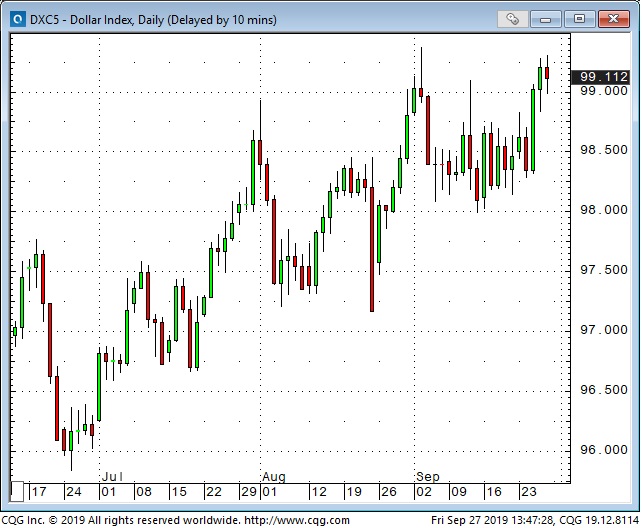
Task: Click the date label 23 on time axis
Action: (x=529, y=492)
